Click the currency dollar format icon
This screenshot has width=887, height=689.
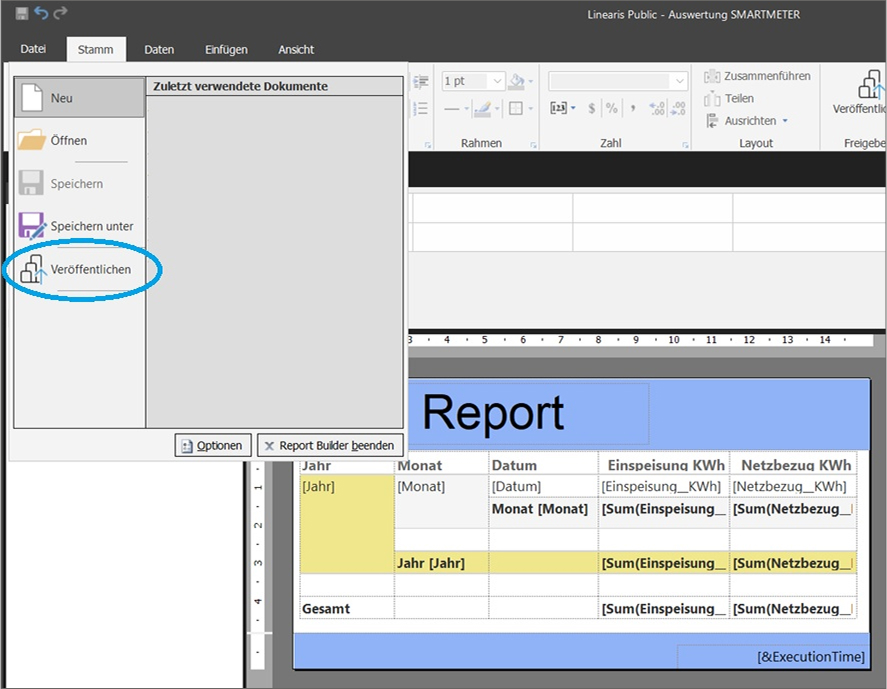point(592,109)
